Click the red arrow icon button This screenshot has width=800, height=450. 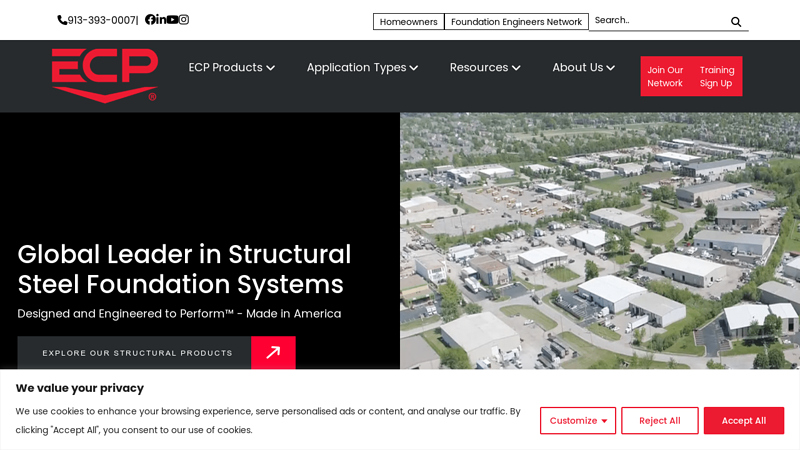273,353
